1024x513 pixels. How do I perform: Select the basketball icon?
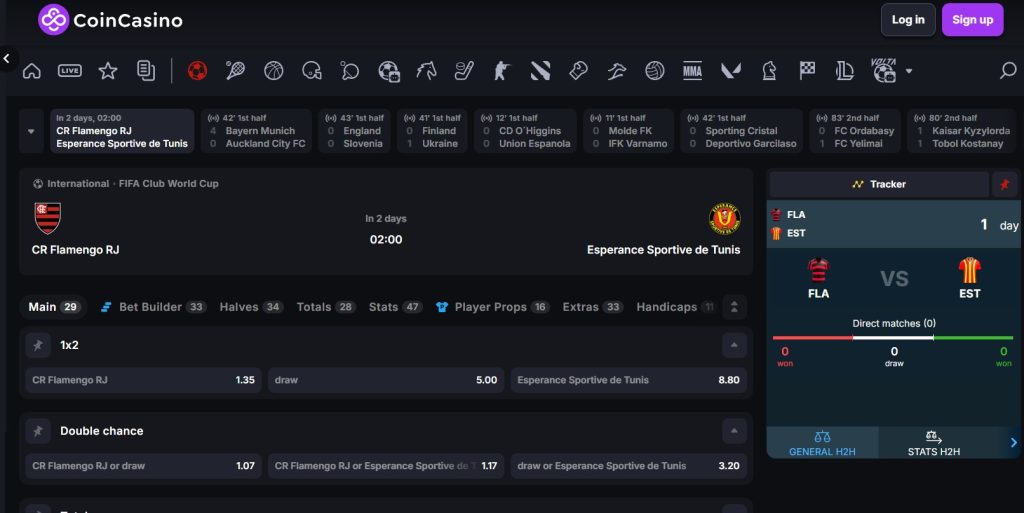[274, 70]
